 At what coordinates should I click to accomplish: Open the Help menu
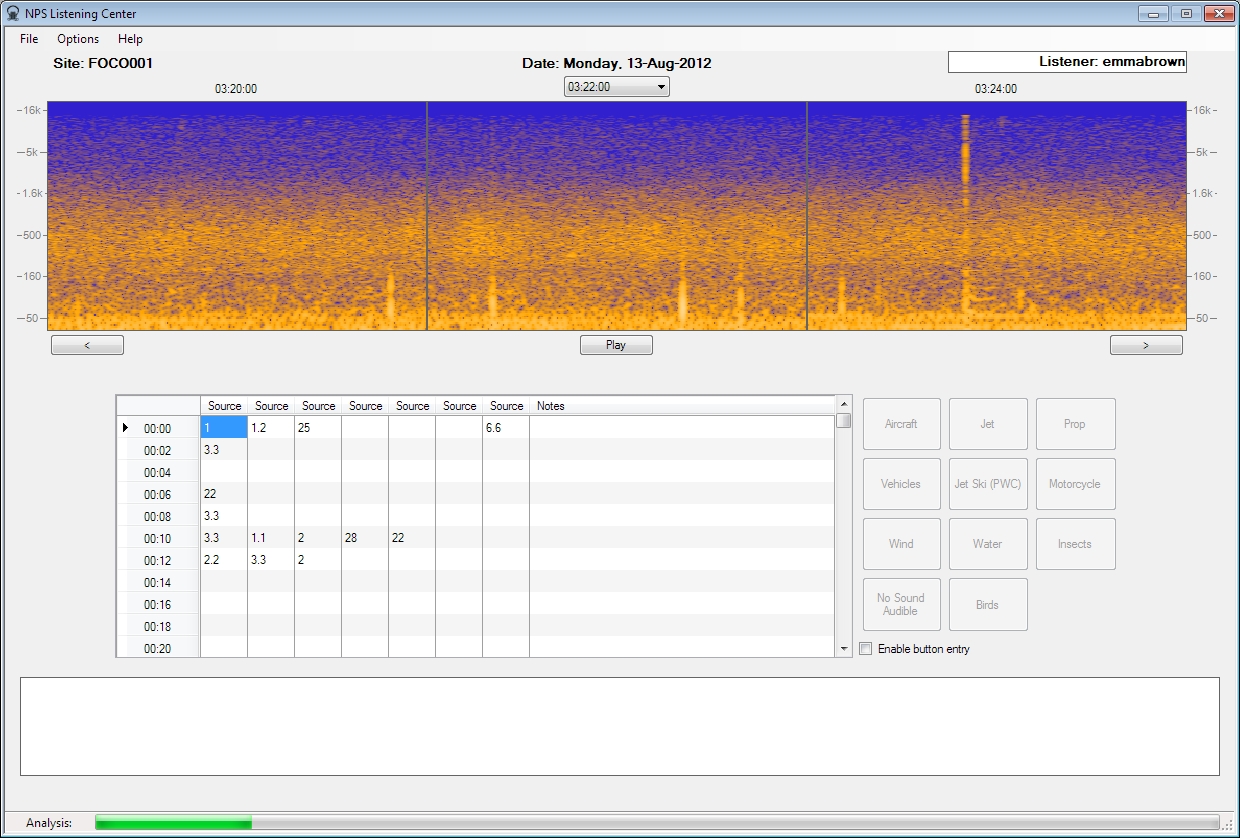130,39
